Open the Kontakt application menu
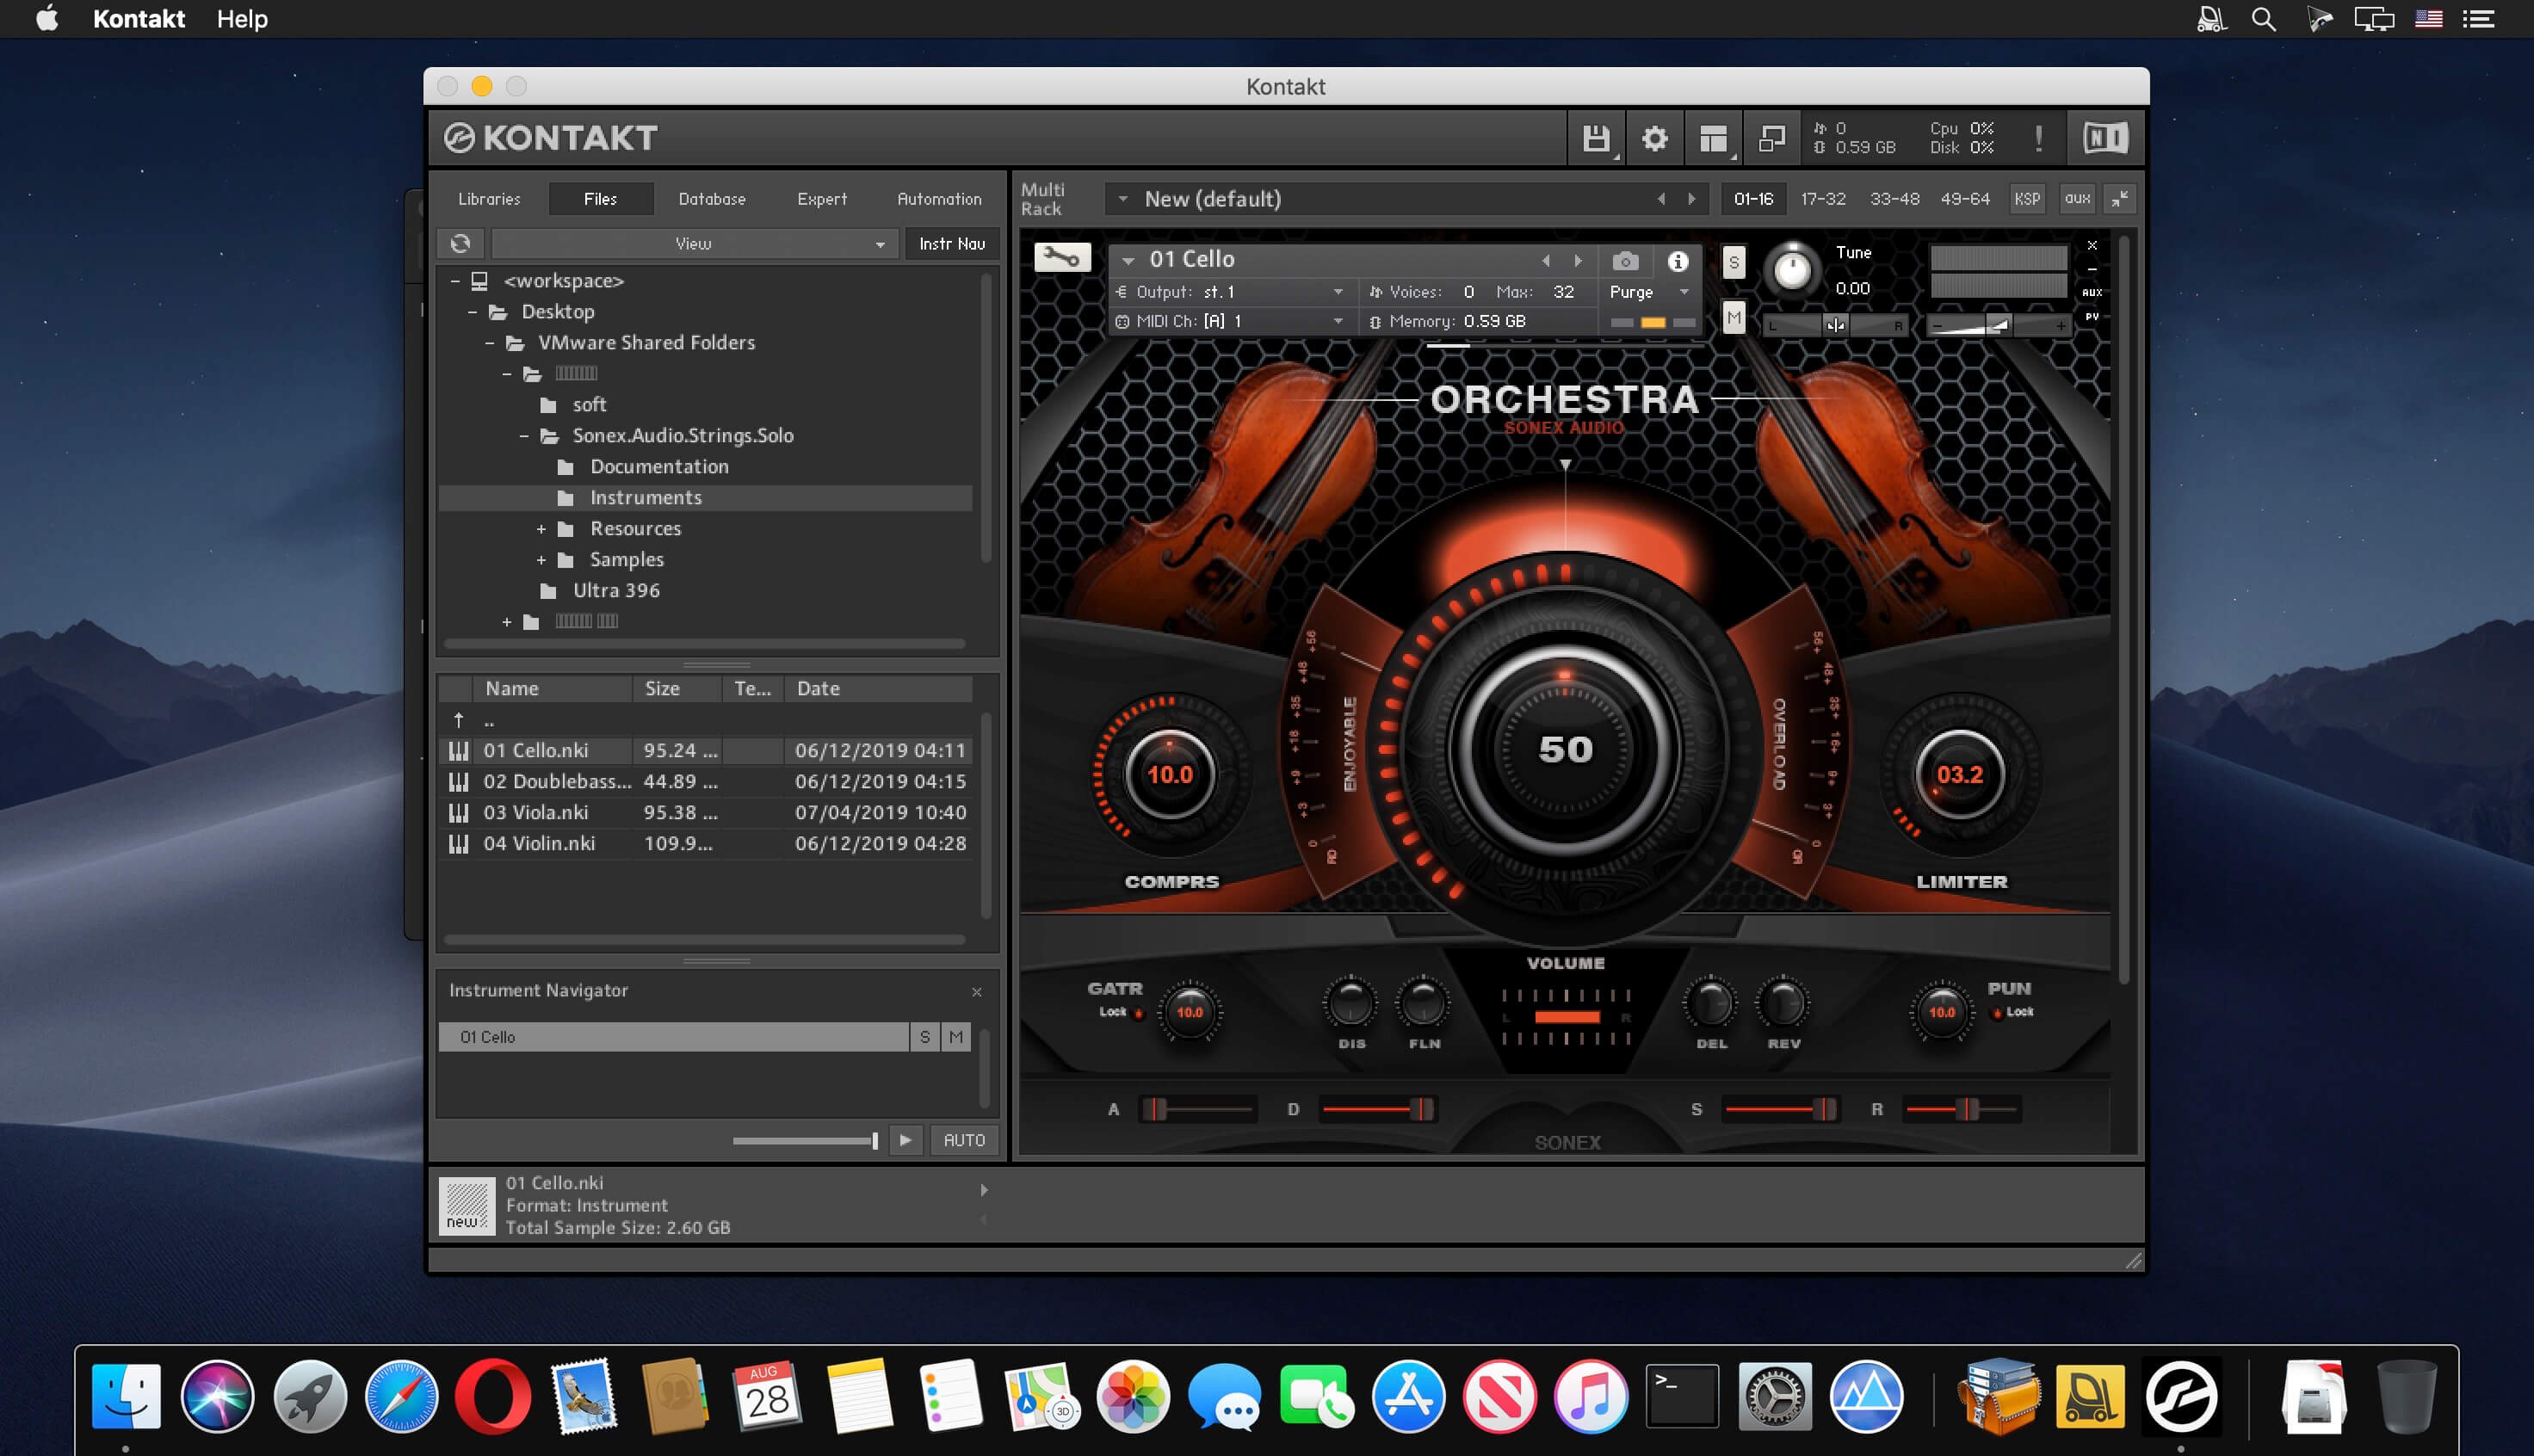 pos(139,19)
